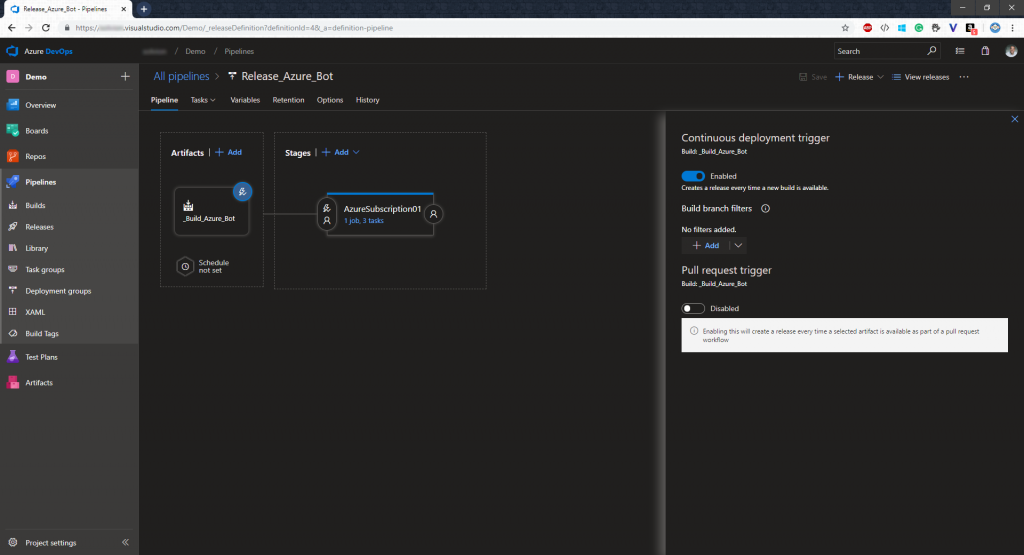Click Demo breadcrumb in top header

195,51
